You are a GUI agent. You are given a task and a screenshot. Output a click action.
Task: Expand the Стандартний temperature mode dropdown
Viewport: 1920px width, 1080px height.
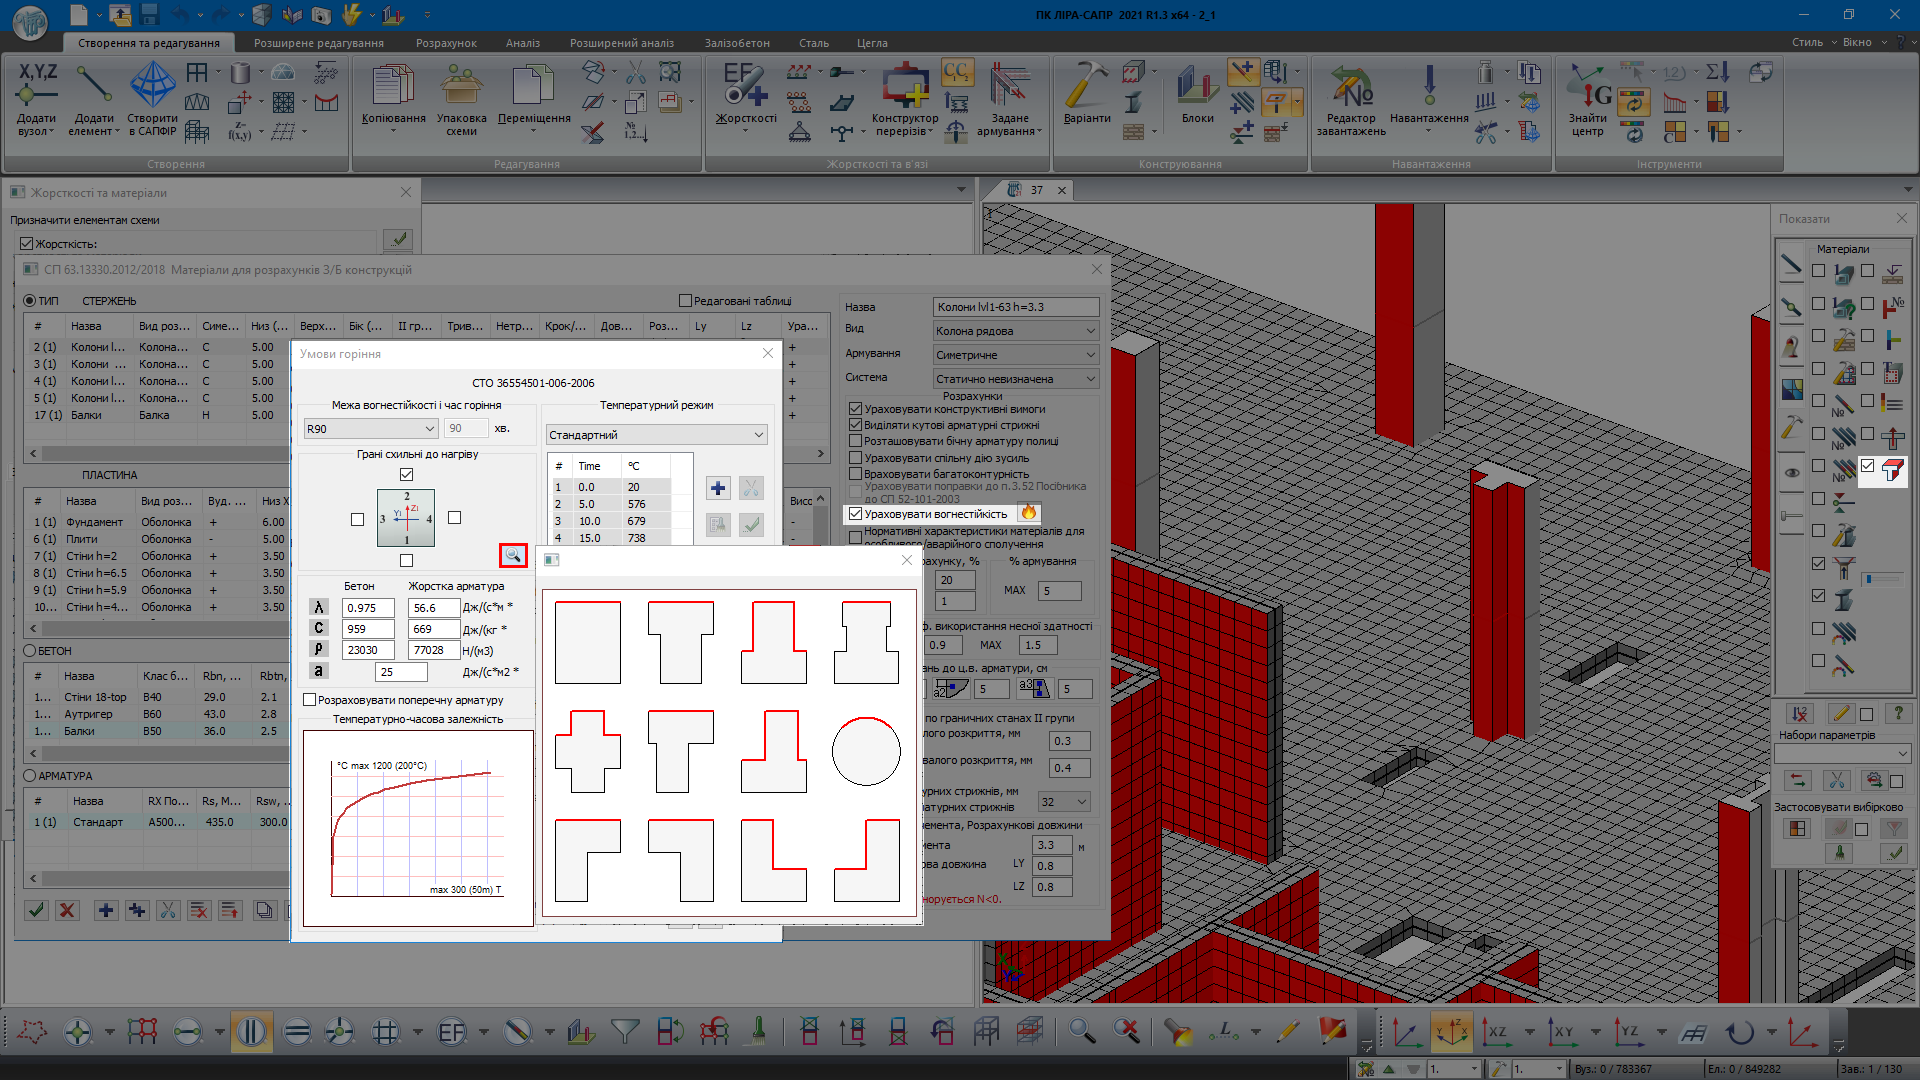(x=657, y=435)
